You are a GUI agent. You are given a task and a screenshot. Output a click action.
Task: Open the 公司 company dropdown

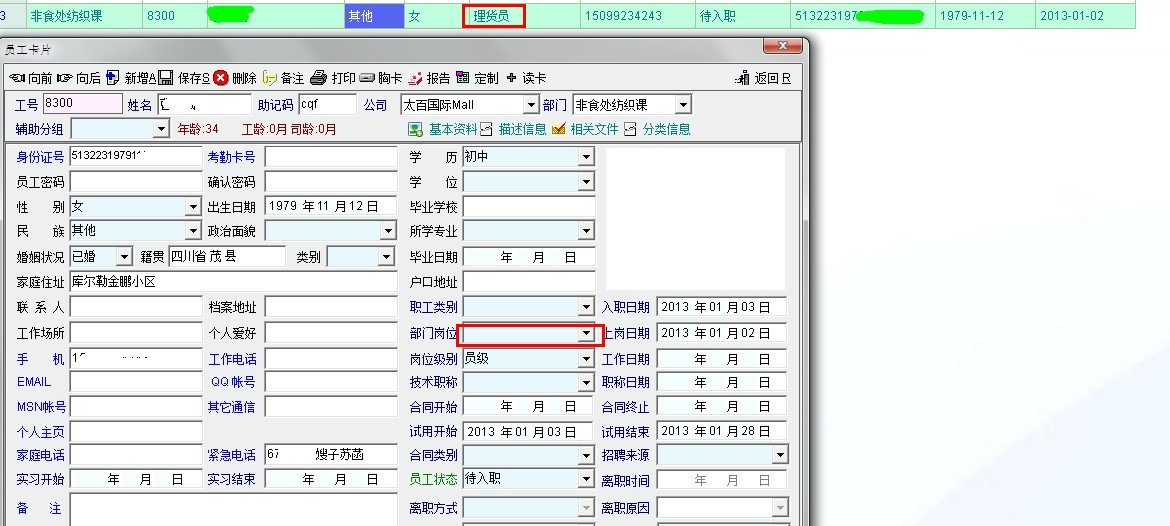pos(531,105)
